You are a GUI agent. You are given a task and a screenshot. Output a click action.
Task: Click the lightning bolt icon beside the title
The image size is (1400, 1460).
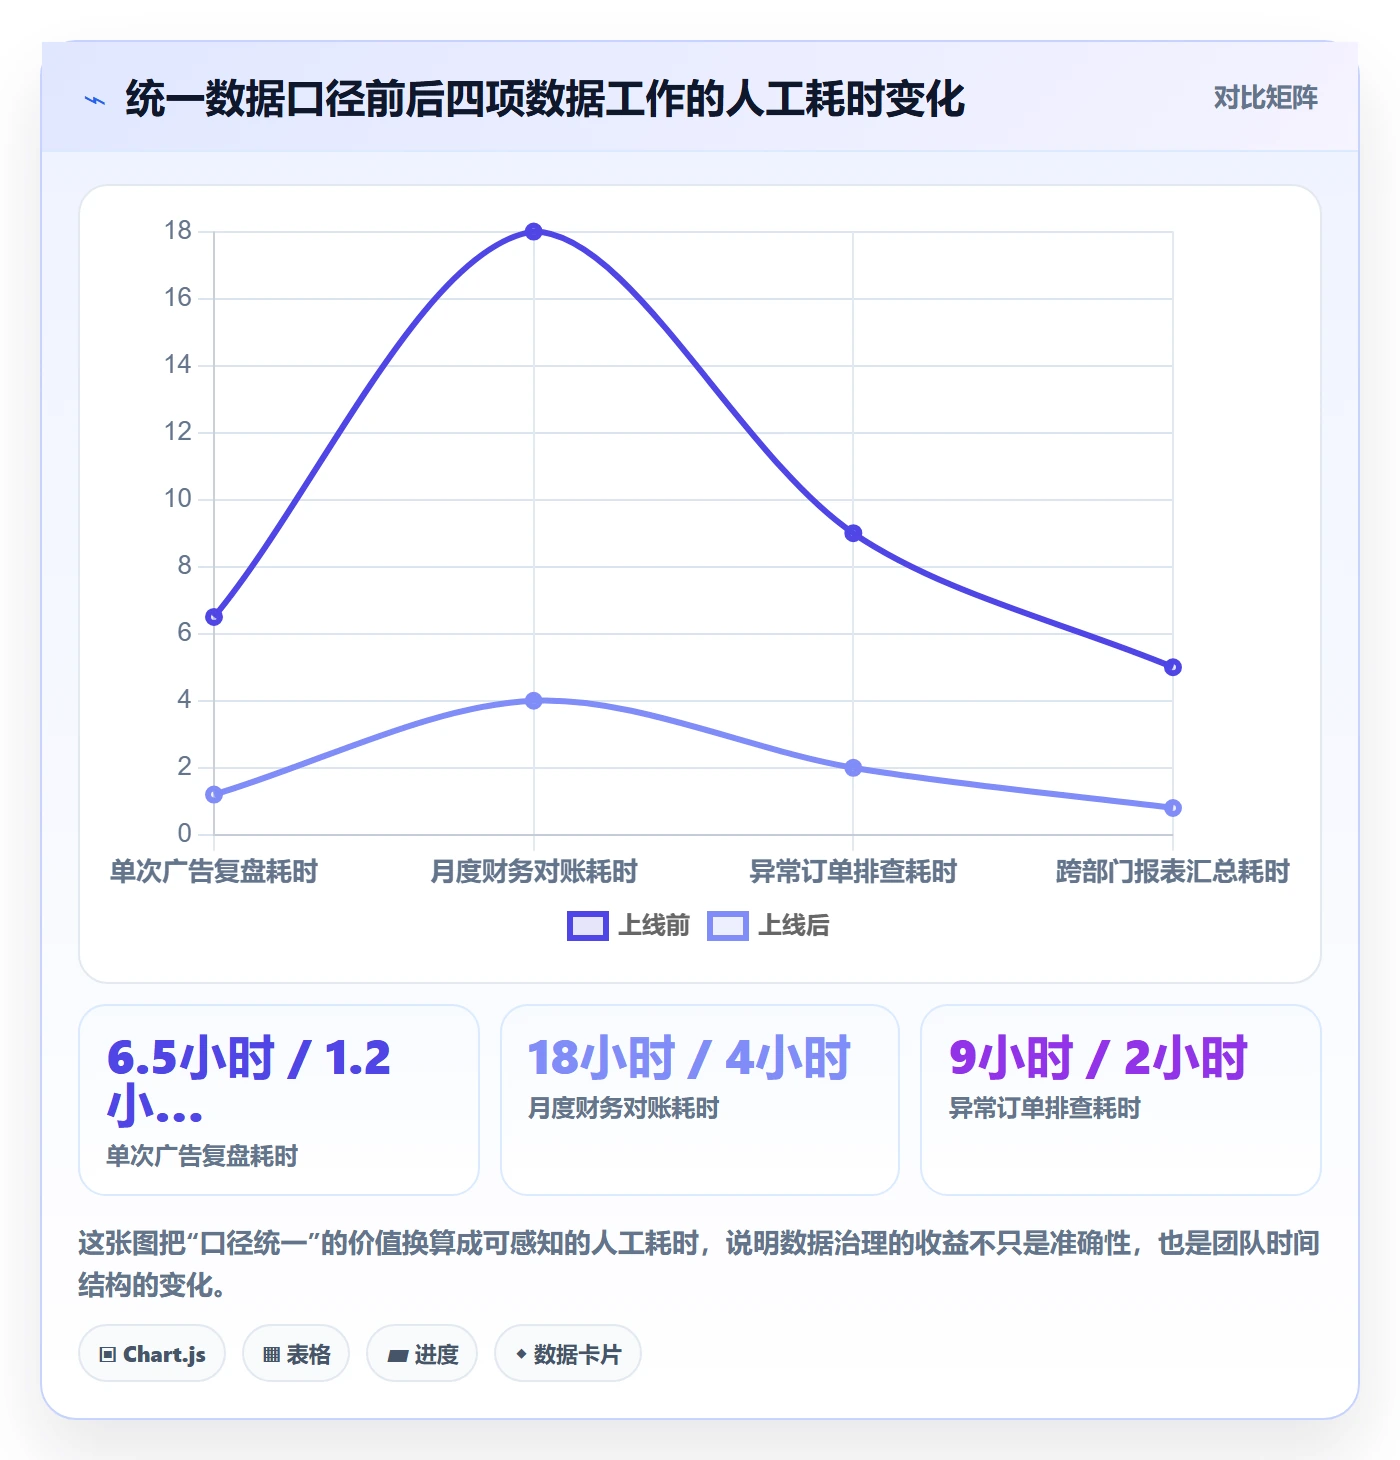(x=95, y=100)
